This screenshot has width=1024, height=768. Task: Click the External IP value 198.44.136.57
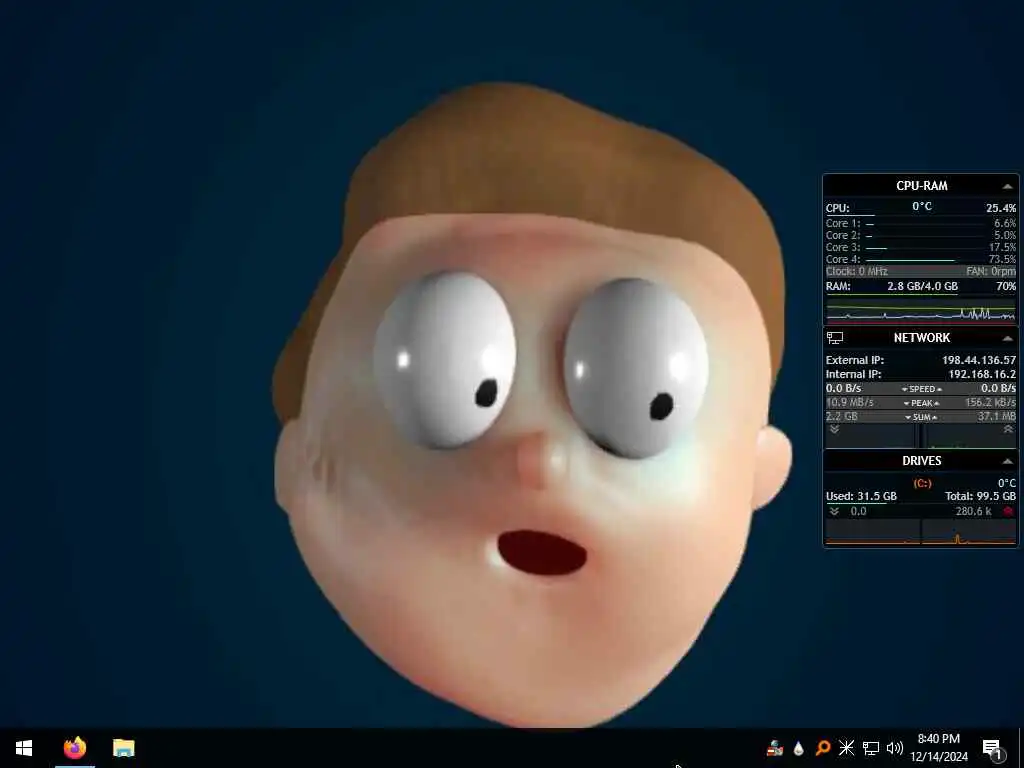[x=979, y=360]
